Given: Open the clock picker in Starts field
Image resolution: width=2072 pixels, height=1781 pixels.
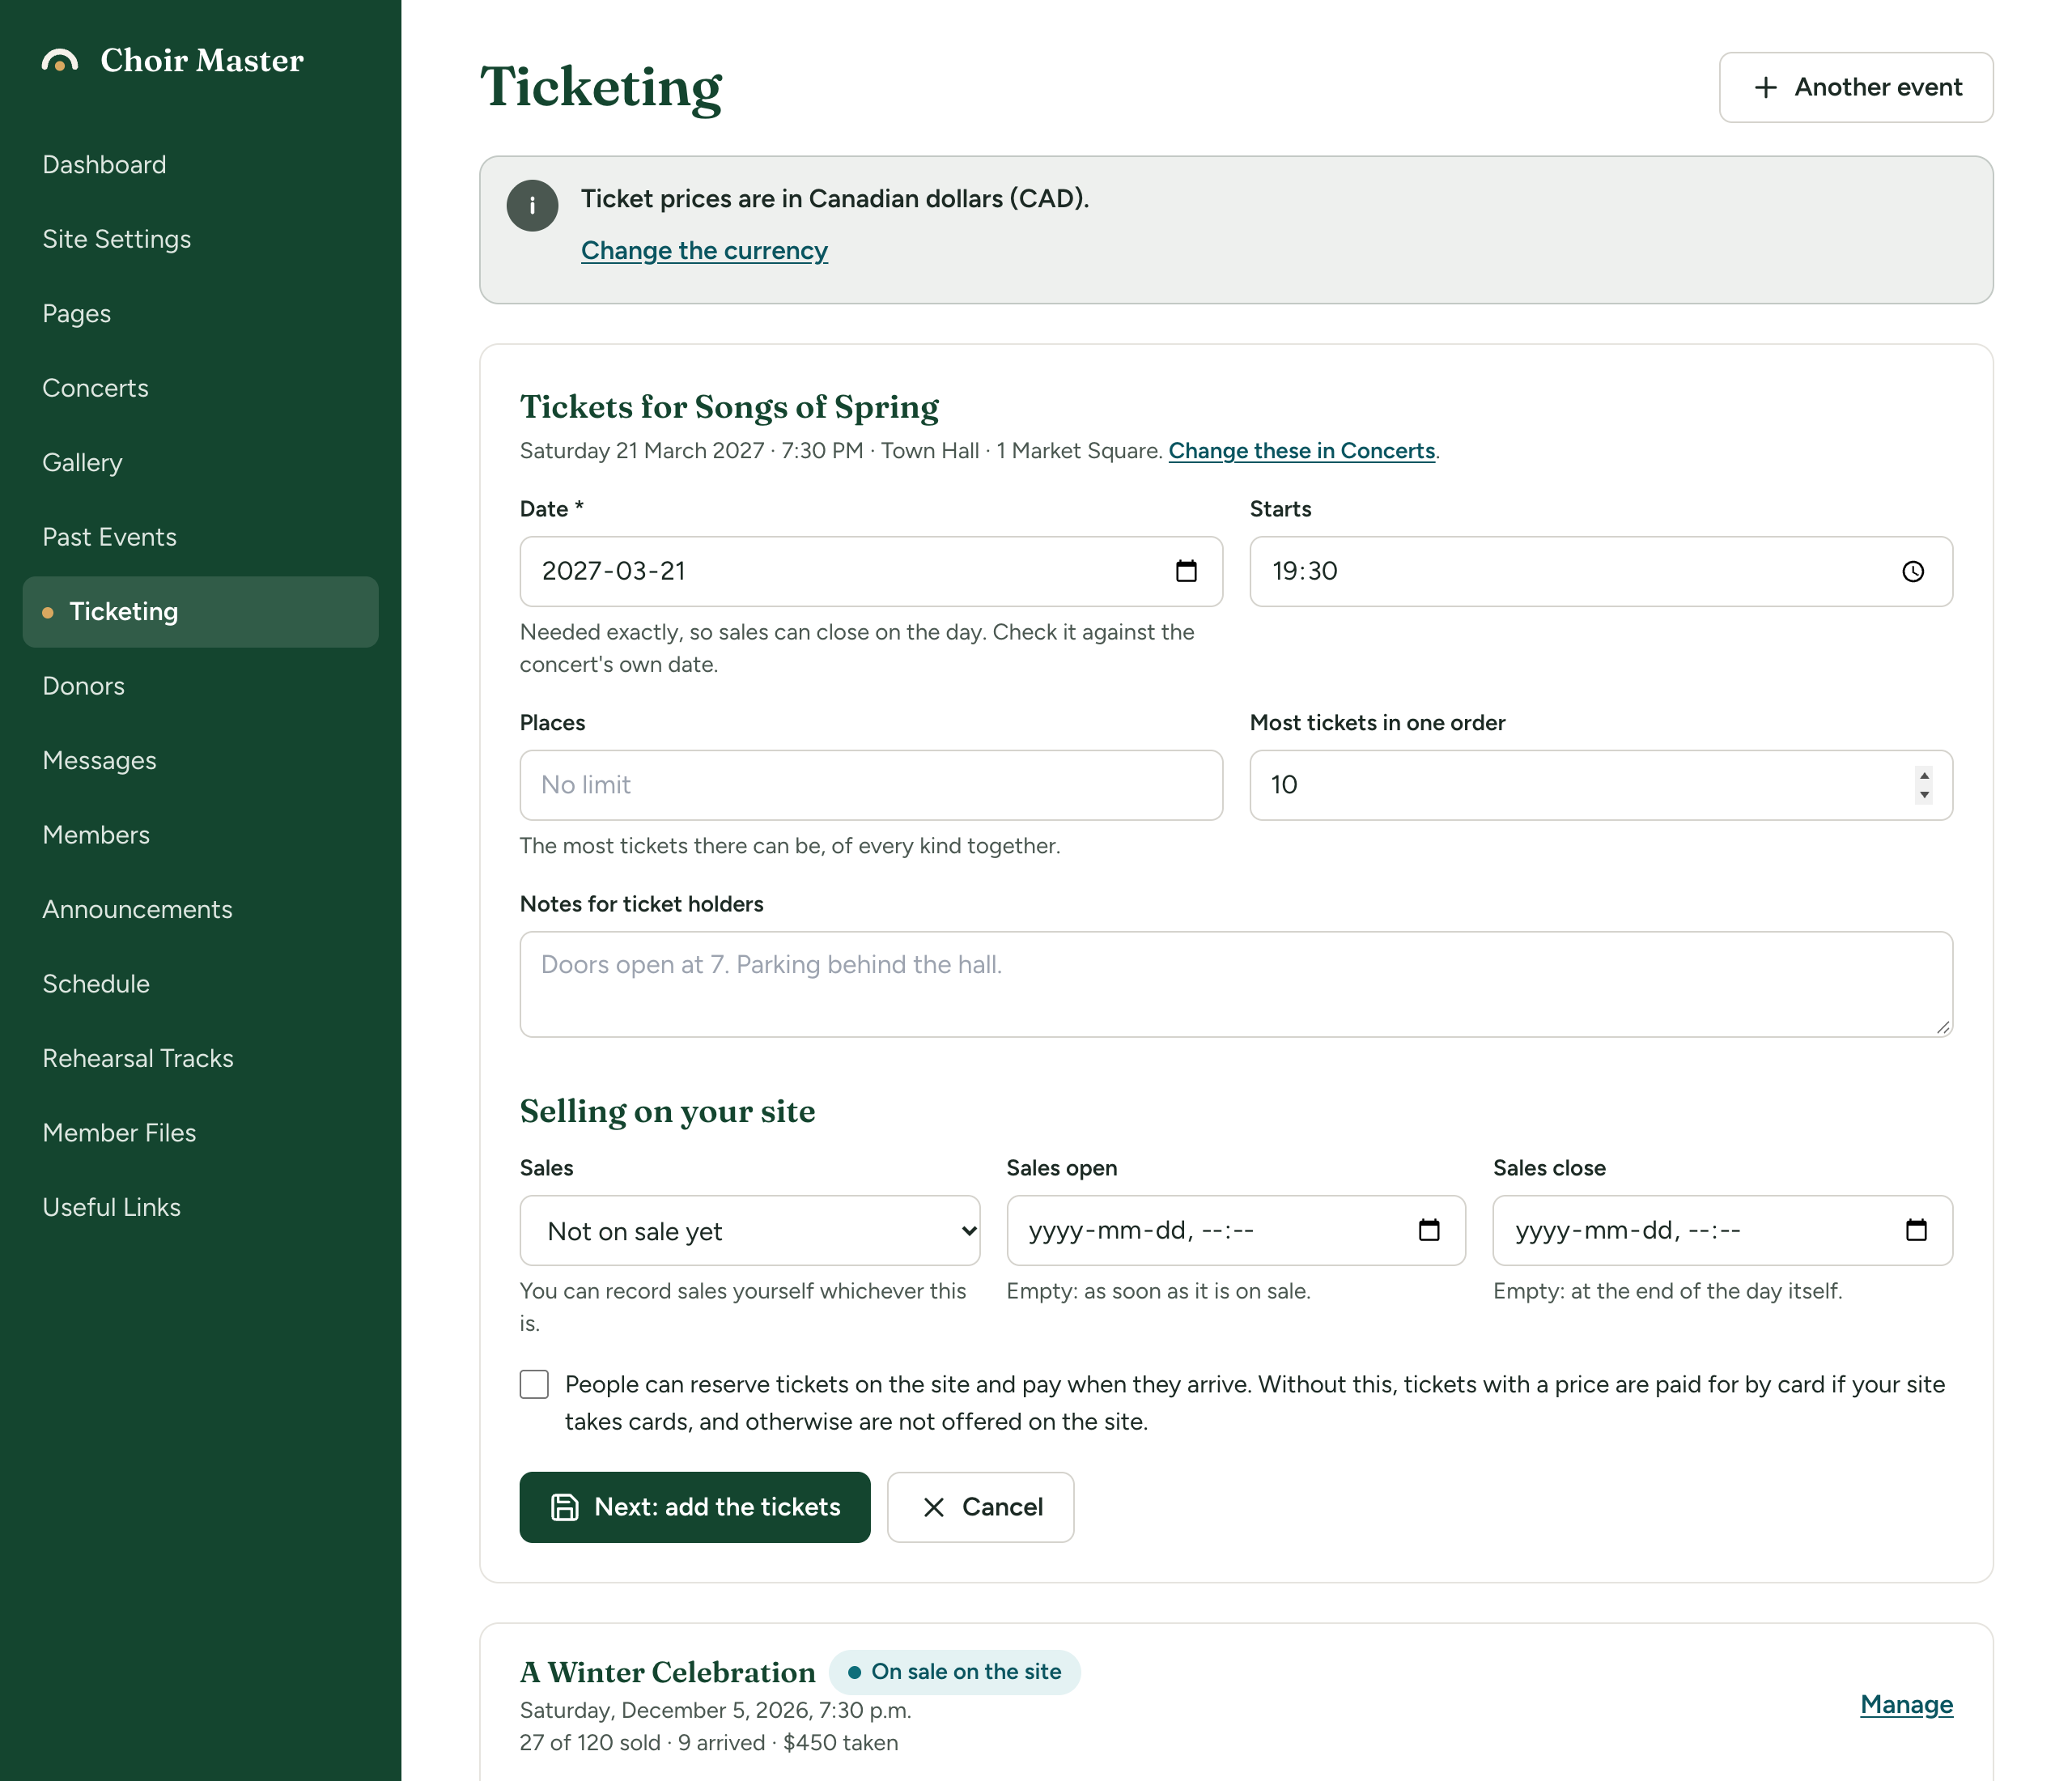Looking at the screenshot, I should pyautogui.click(x=1912, y=571).
